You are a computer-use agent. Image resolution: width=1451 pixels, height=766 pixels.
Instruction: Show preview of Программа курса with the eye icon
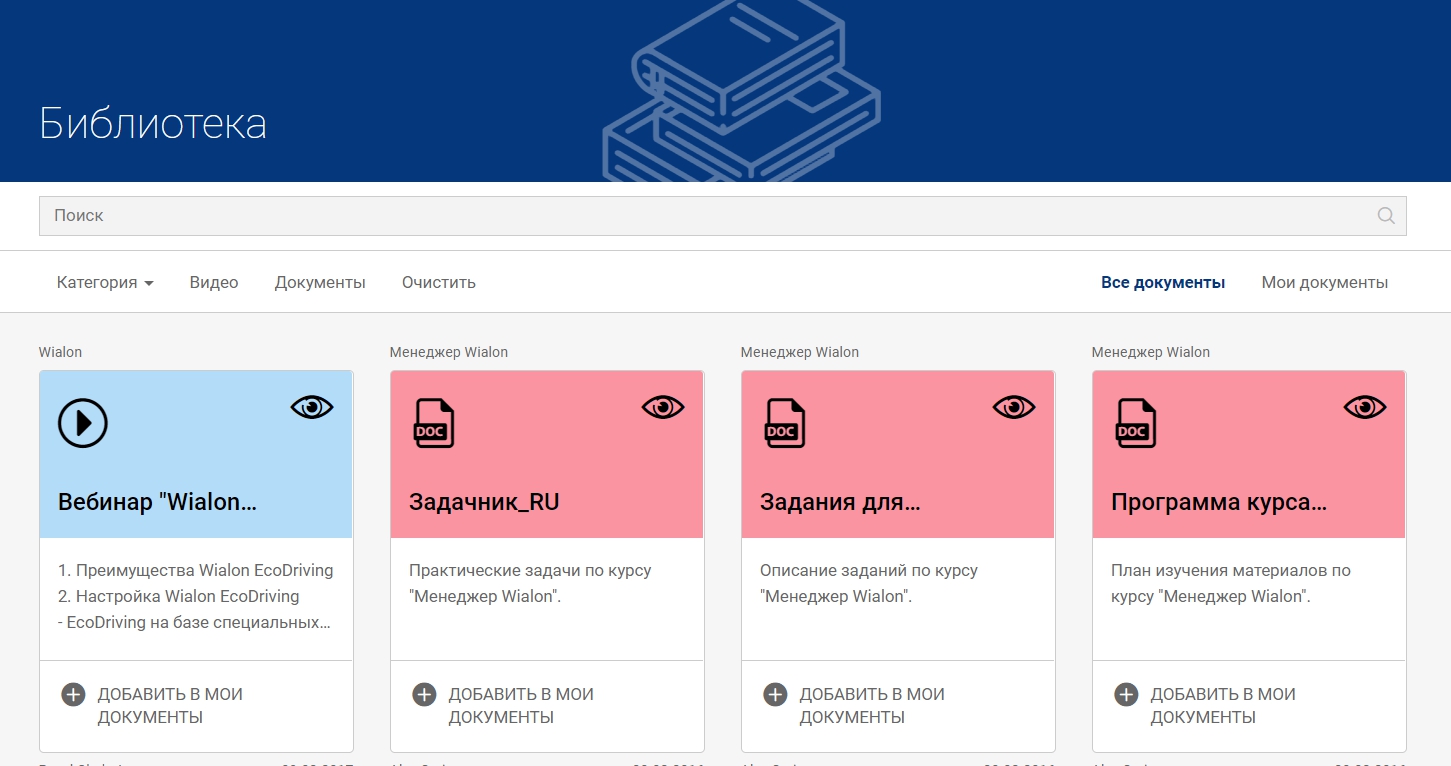(1365, 406)
